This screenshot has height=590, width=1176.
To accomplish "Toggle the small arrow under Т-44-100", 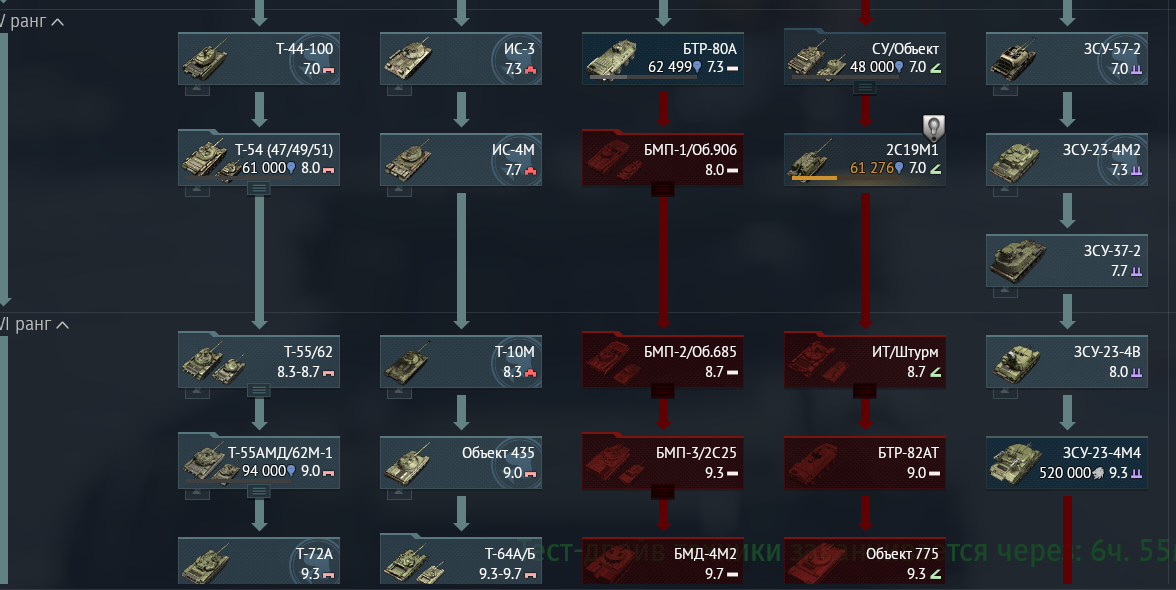I will coord(197,89).
